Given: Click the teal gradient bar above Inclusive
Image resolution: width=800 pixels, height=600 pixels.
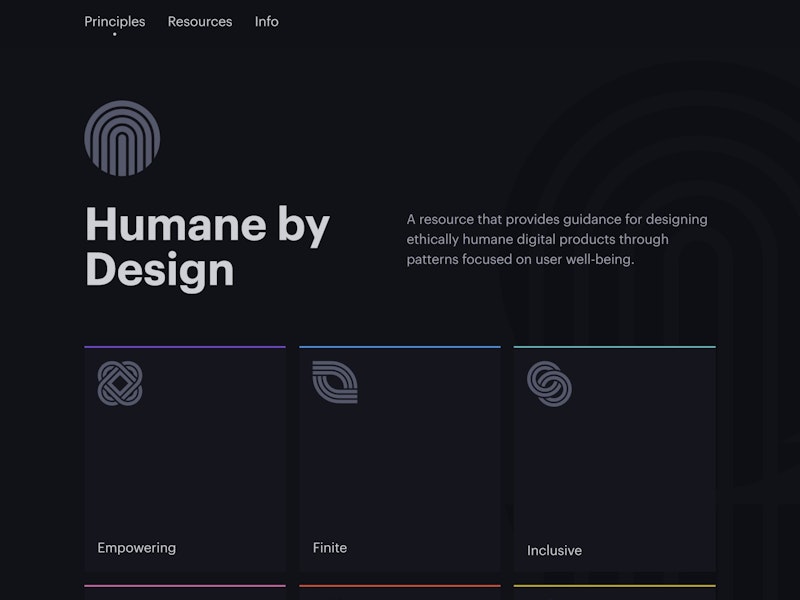Looking at the screenshot, I should tap(615, 344).
